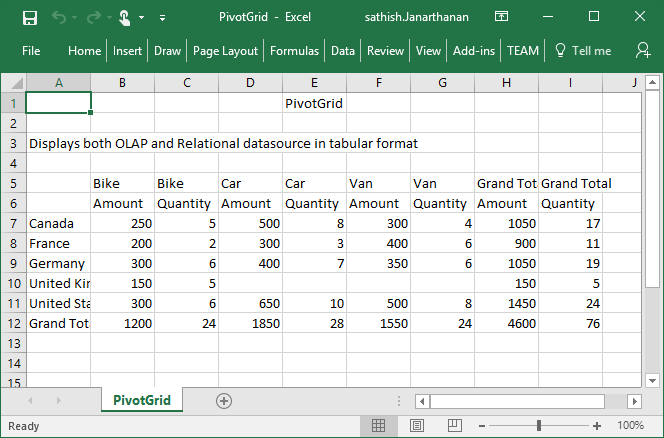The image size is (664, 438).
Task: Click the zoom slider handle
Action: (x=540, y=426)
